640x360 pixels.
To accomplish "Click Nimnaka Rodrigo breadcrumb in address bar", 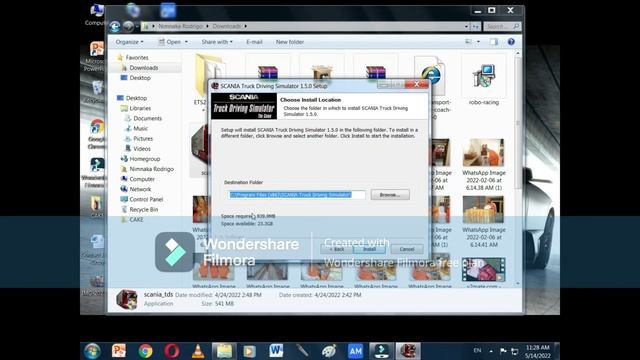I will (x=180, y=27).
